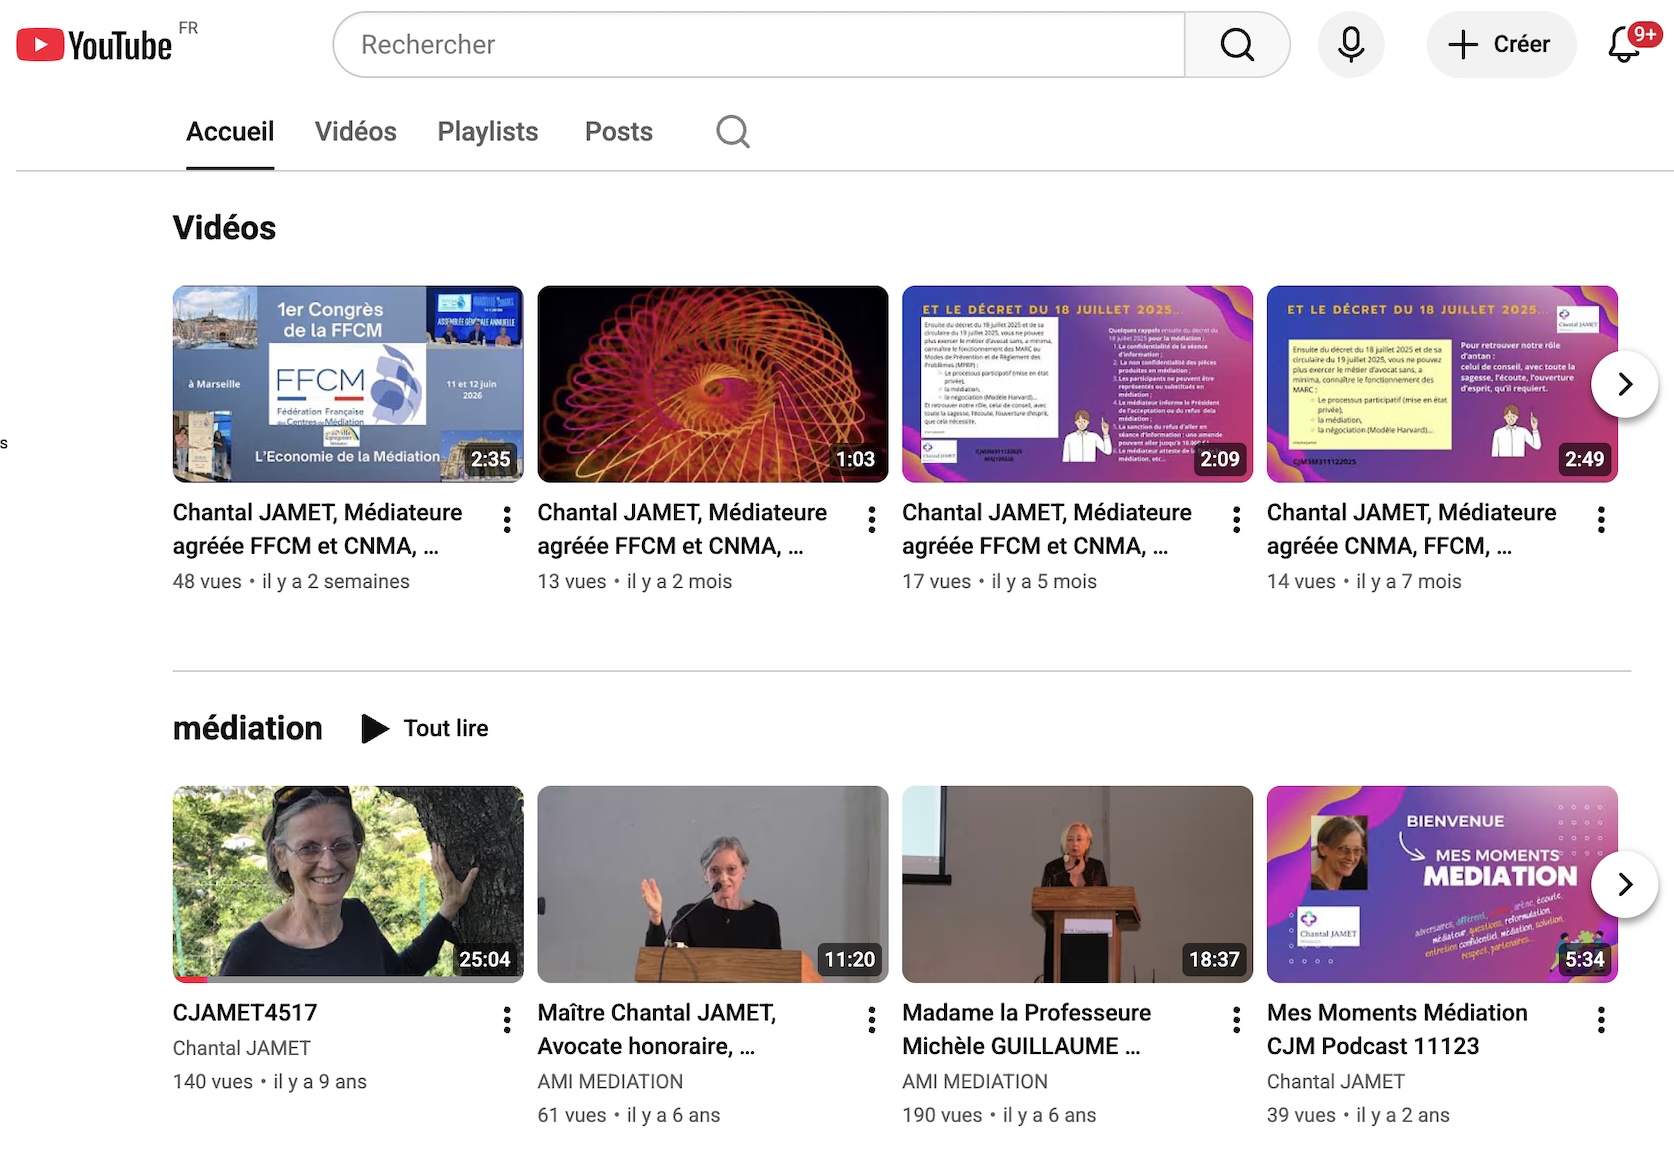This screenshot has width=1674, height=1156.
Task: Click the YouTube logo home icon
Action: [x=94, y=45]
